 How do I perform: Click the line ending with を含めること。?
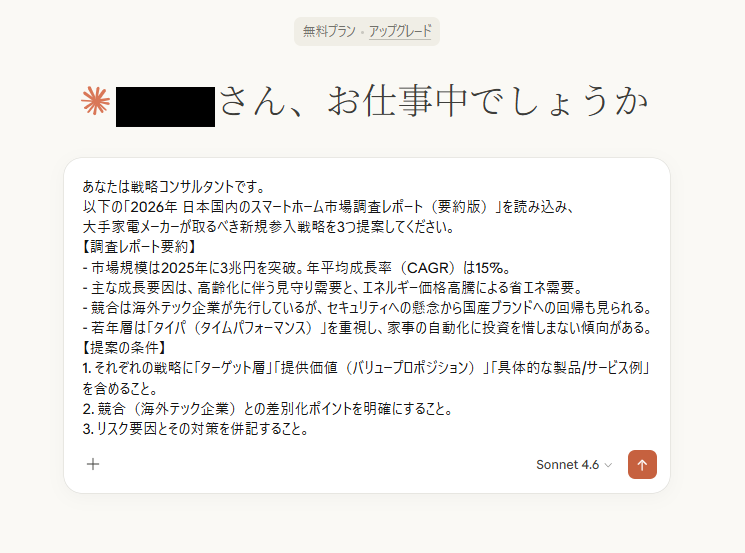pyautogui.click(x=121, y=389)
